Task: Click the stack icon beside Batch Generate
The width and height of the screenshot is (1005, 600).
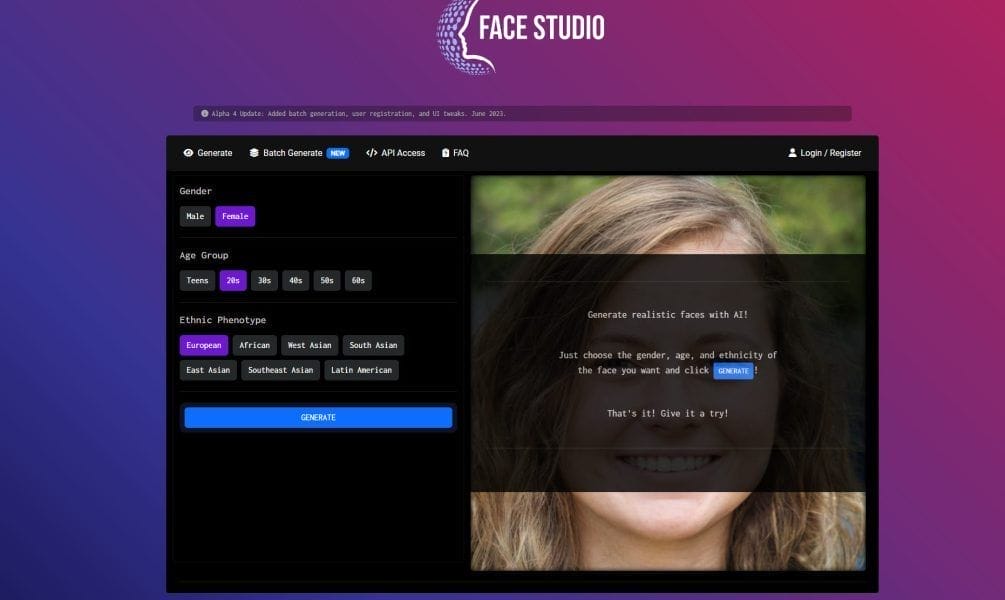Action: (x=254, y=153)
